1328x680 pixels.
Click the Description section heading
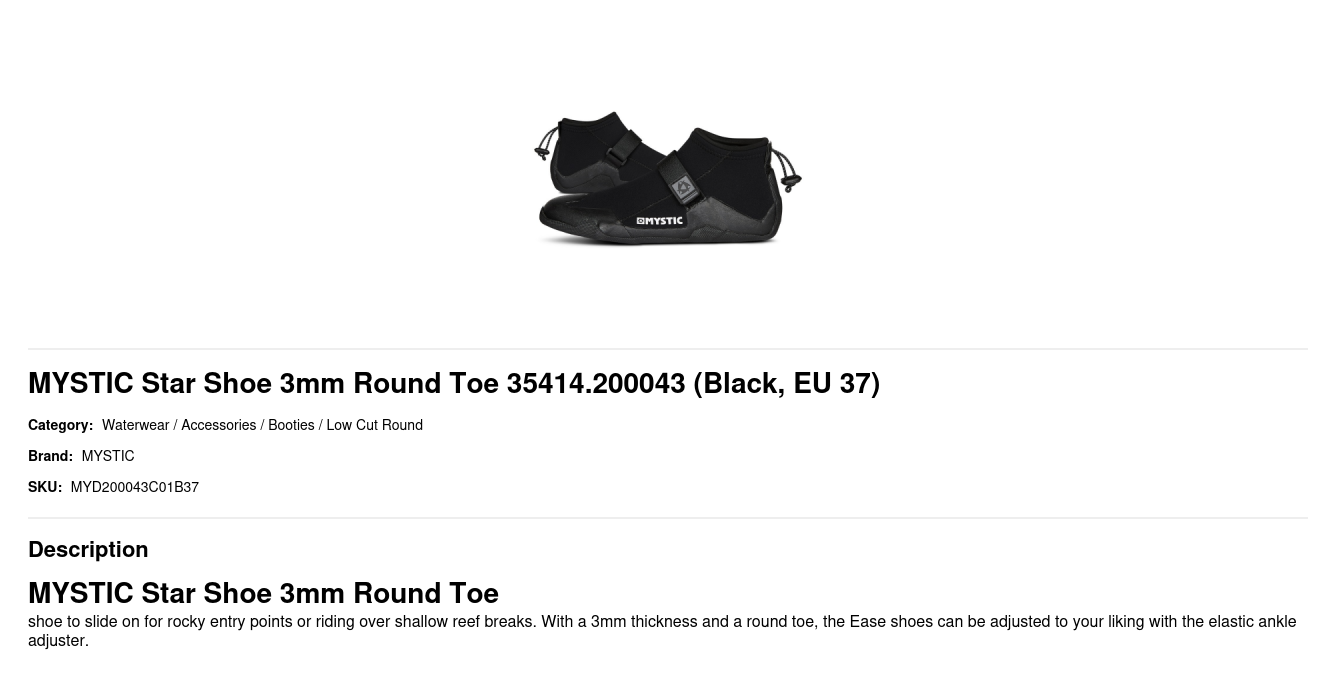pos(88,549)
